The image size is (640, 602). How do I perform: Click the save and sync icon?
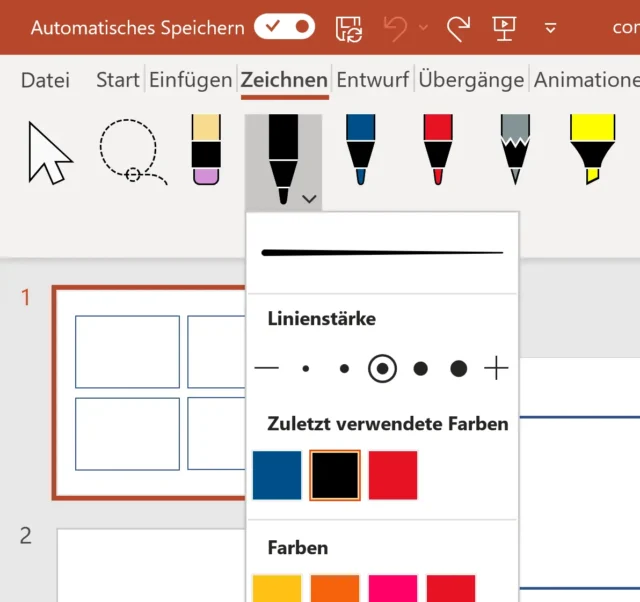pos(348,28)
